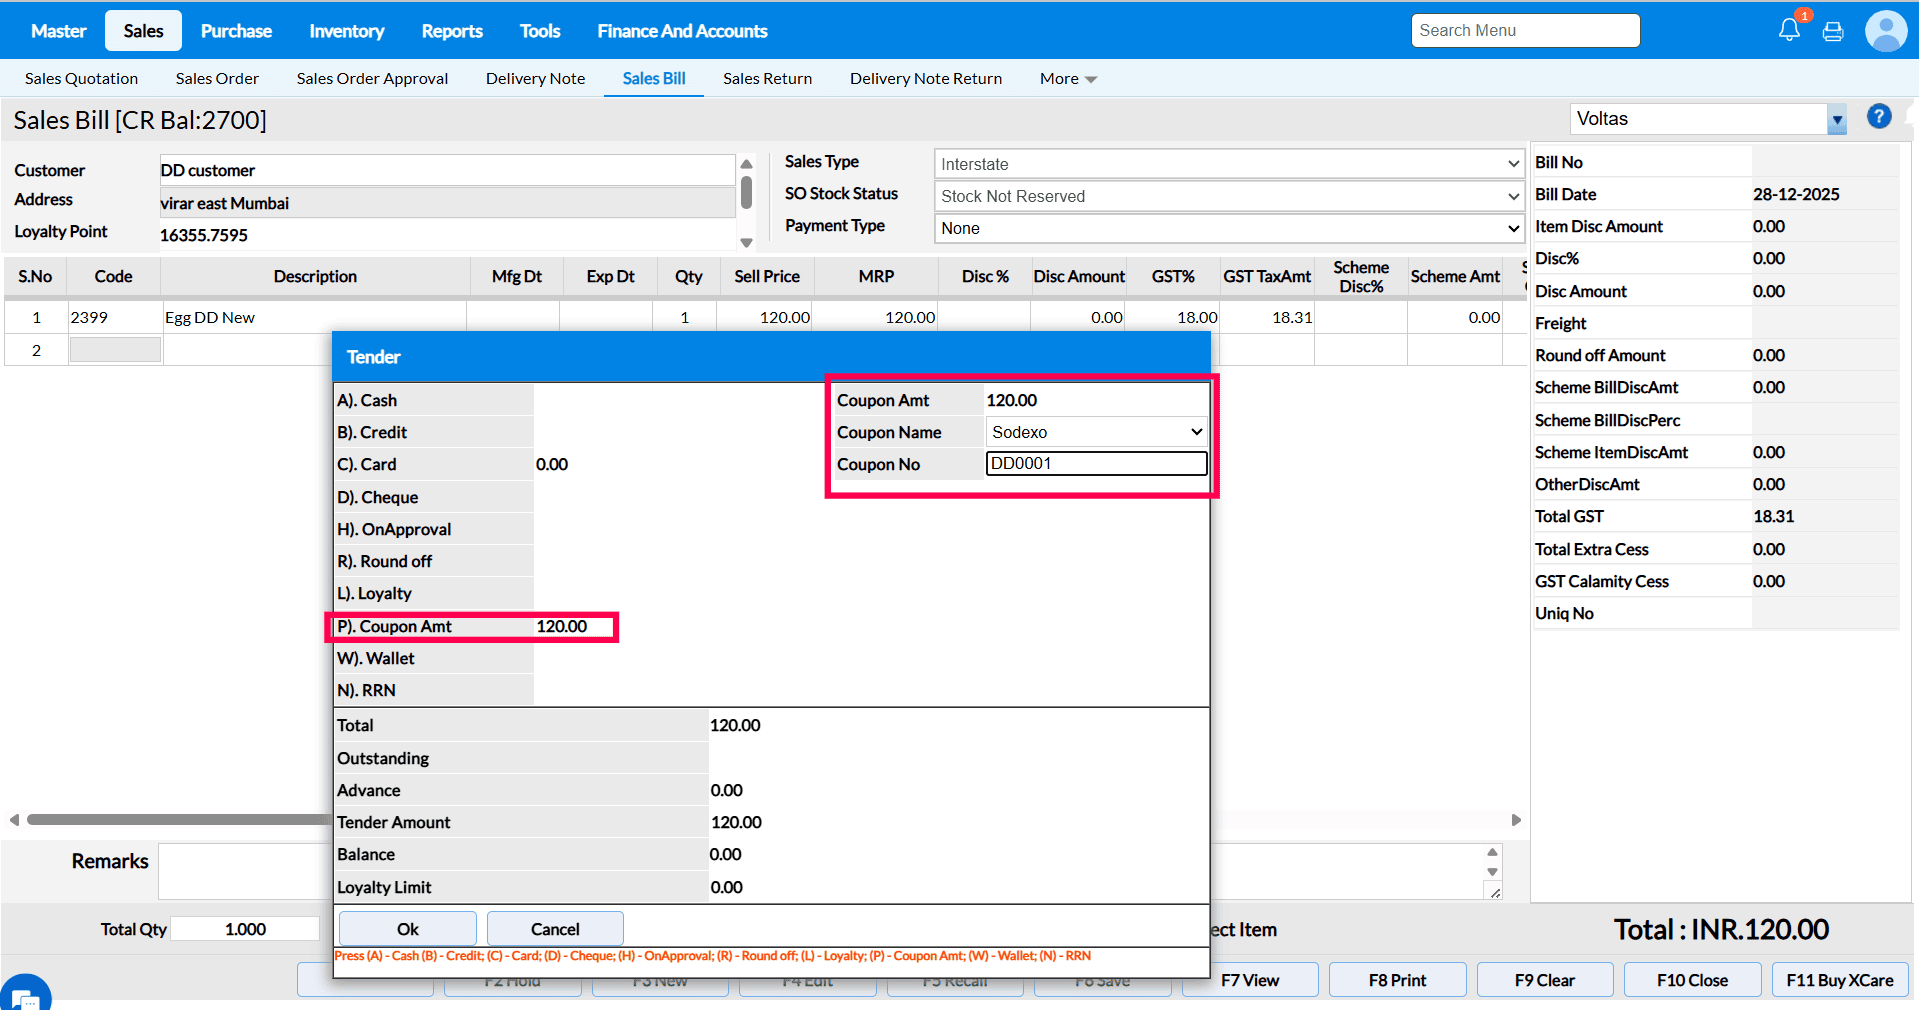The image size is (1919, 1010).
Task: Open the Voltas company selector arrow
Action: (1836, 120)
